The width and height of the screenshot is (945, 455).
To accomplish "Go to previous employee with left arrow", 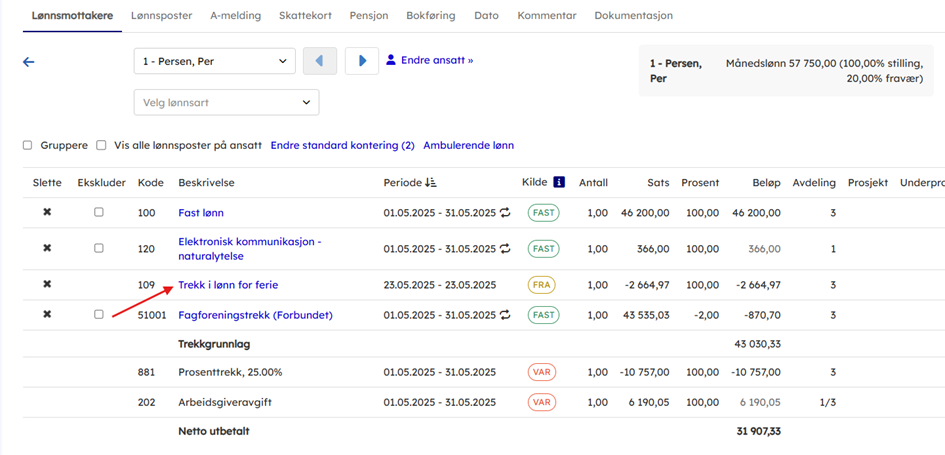I will 320,61.
